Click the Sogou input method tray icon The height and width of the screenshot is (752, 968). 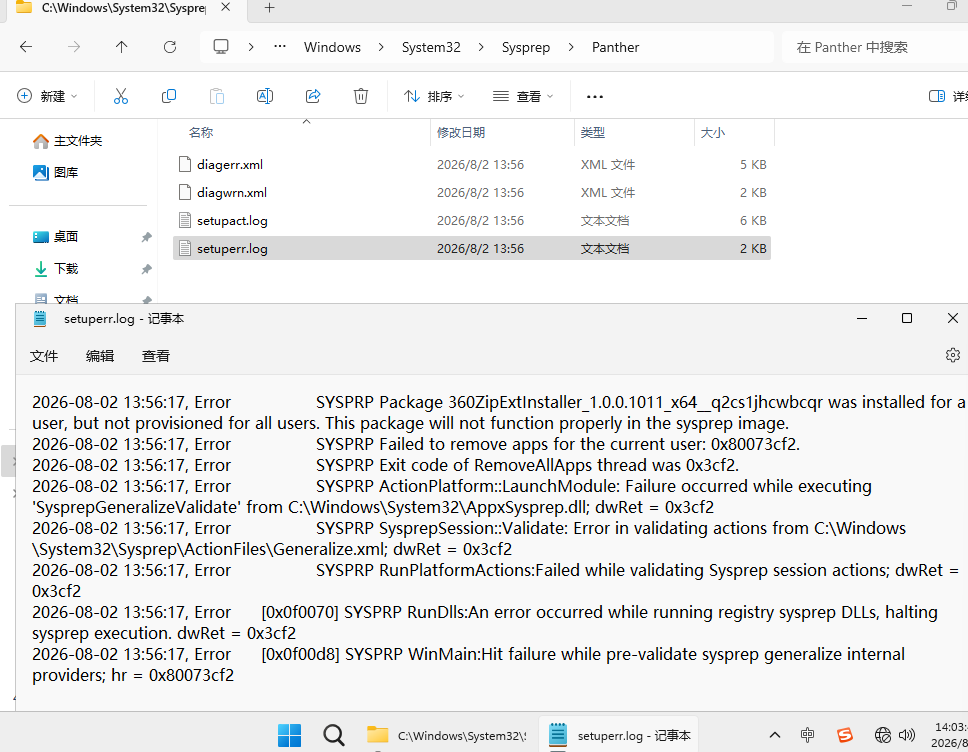(x=845, y=735)
